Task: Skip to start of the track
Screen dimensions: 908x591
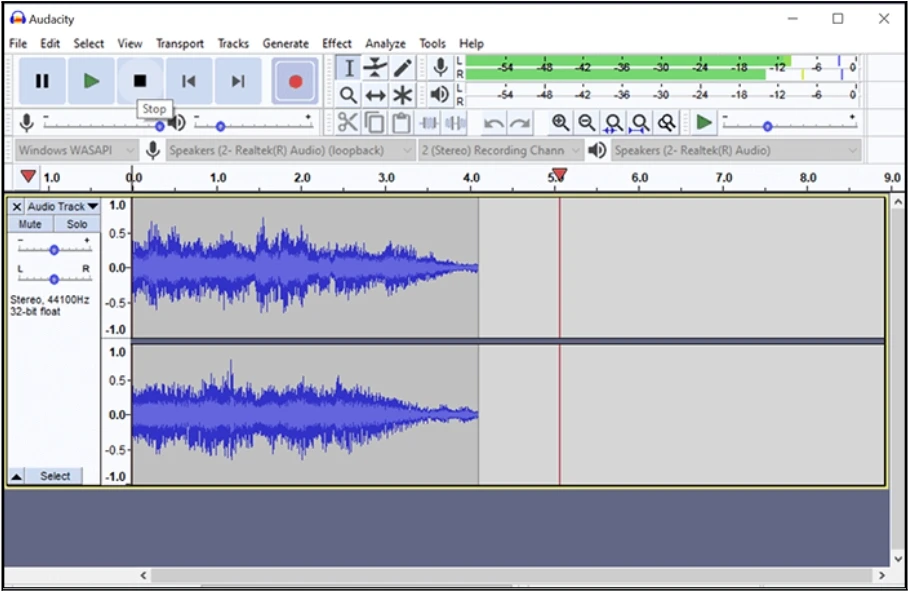Action: pyautogui.click(x=189, y=81)
